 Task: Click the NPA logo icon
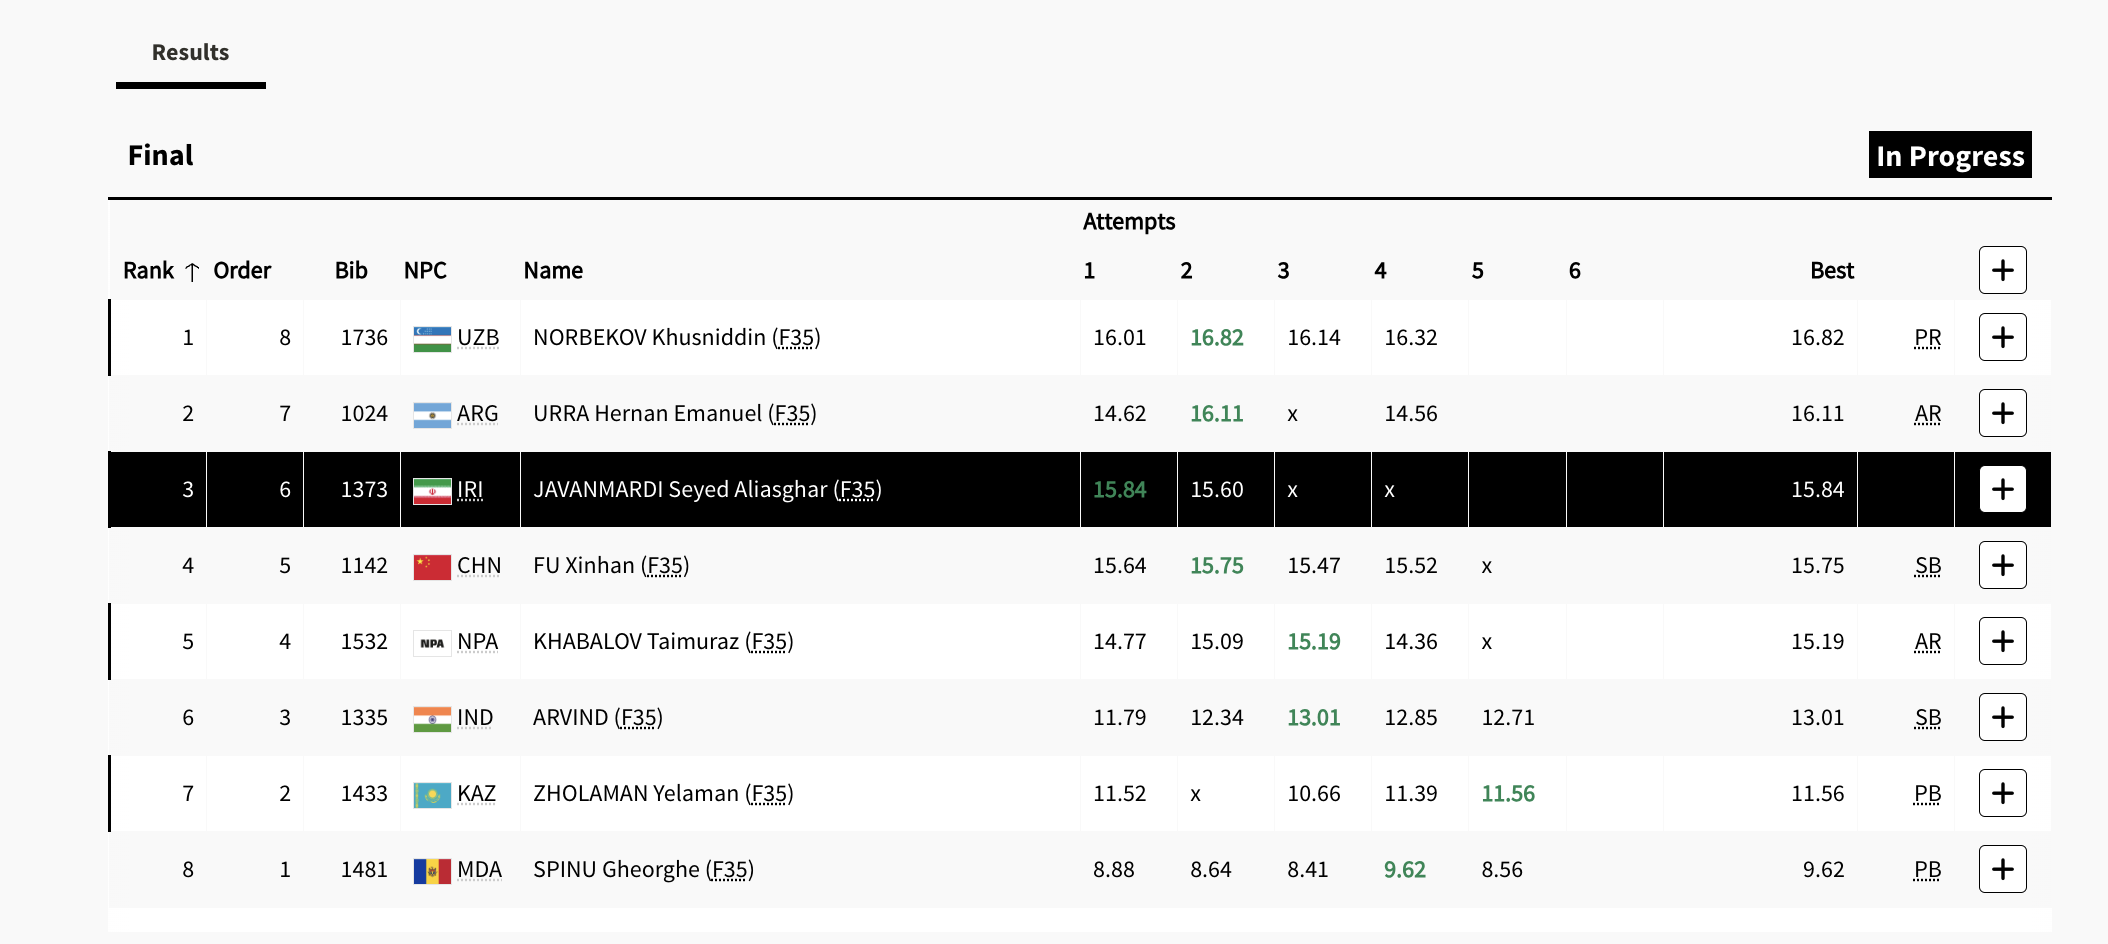coord(432,642)
